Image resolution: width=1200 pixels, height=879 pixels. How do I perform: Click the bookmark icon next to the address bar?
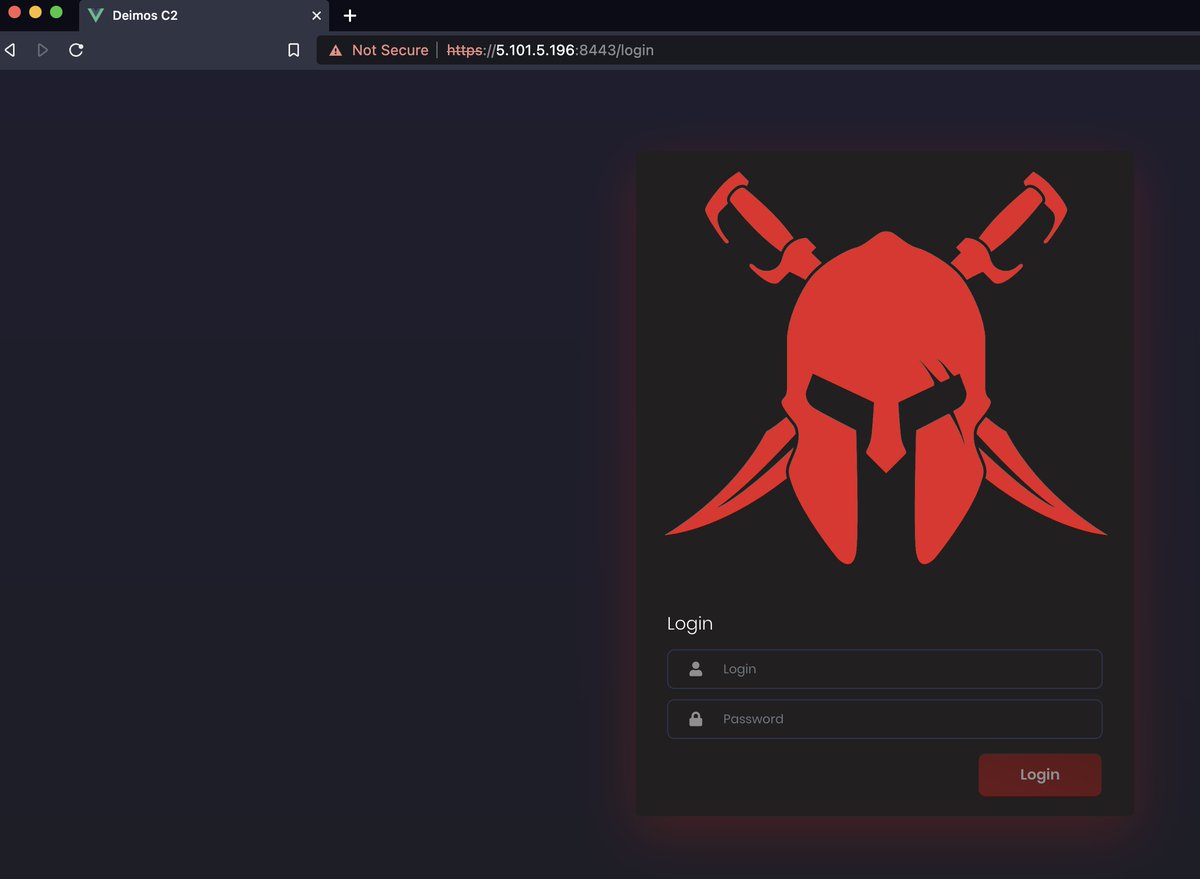click(293, 50)
